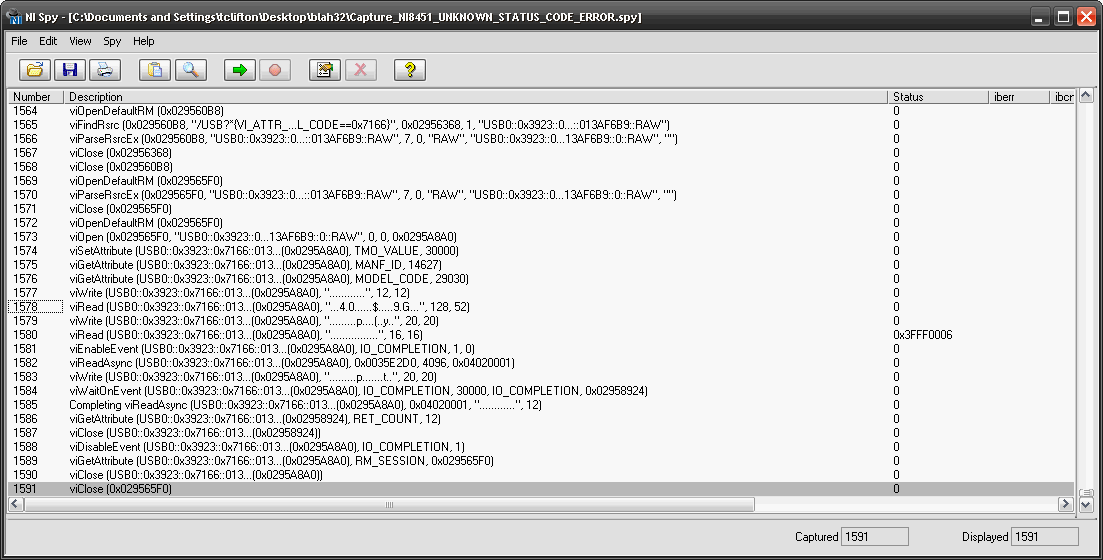1103x560 pixels.
Task: Click the Captured count field
Action: click(875, 537)
